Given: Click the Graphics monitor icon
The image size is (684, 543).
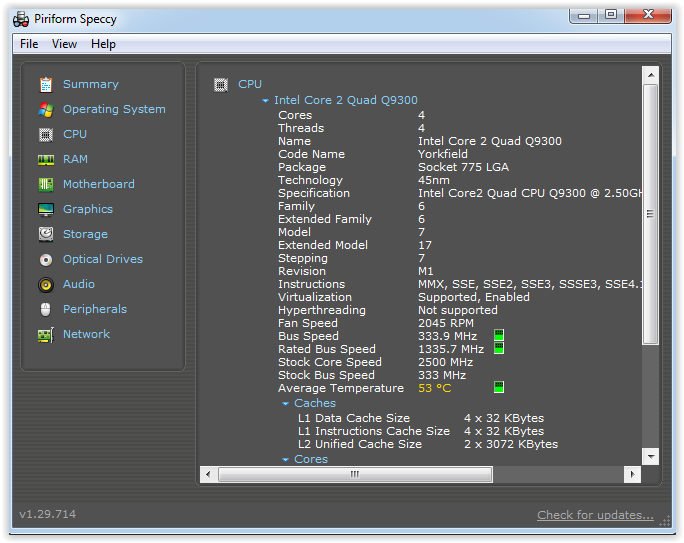Looking at the screenshot, I should (46, 210).
